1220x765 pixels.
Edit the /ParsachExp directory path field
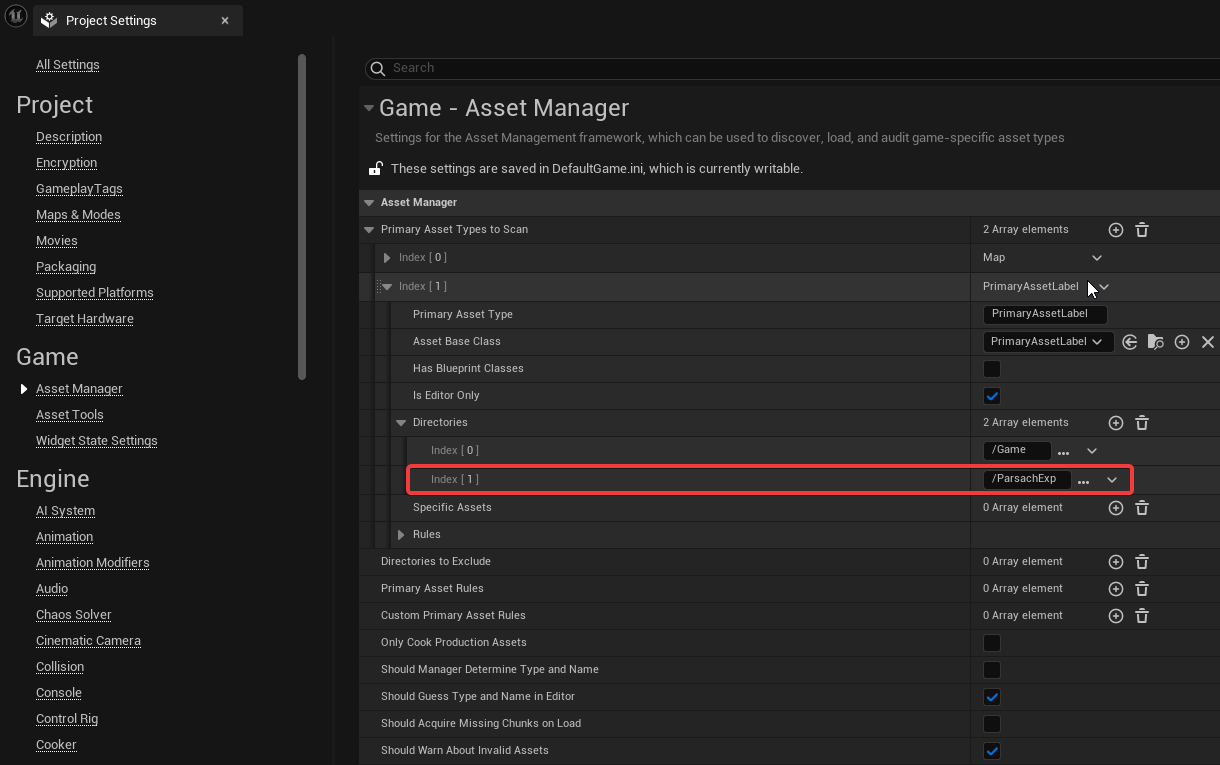tap(1027, 479)
